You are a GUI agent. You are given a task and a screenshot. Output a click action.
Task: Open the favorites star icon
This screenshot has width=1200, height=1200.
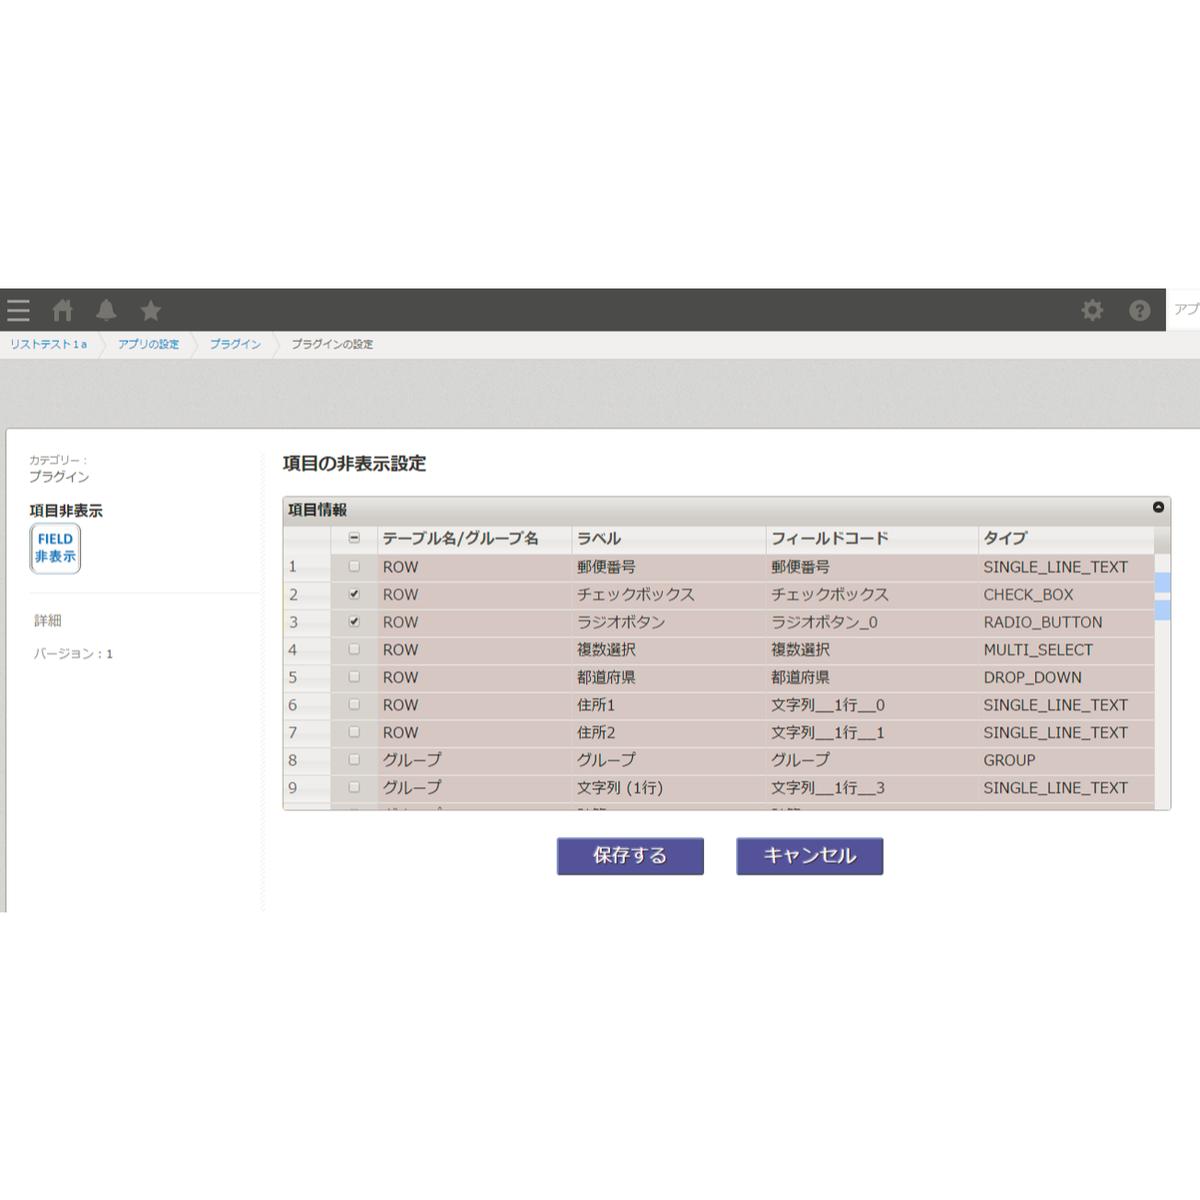click(x=151, y=311)
